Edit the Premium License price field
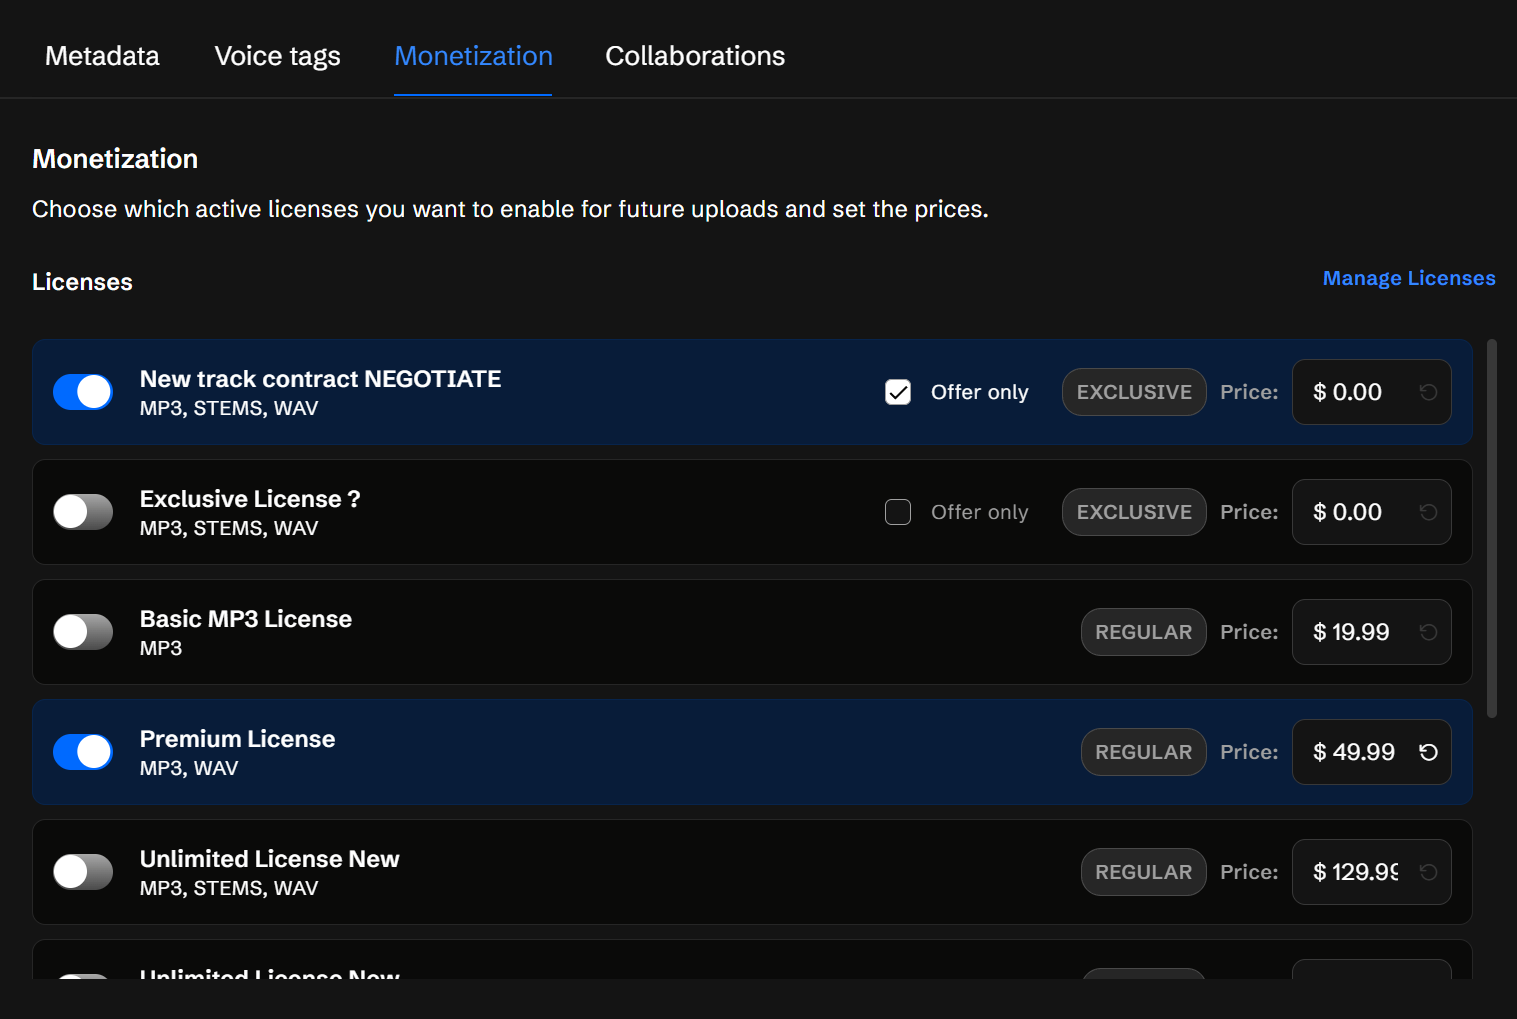This screenshot has height=1019, width=1517. [1355, 752]
